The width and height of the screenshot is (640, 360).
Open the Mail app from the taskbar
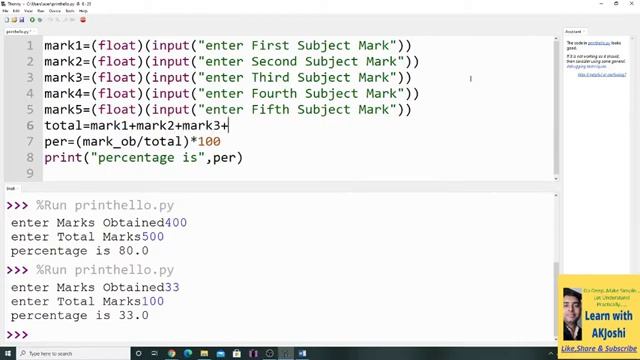tap(220, 353)
